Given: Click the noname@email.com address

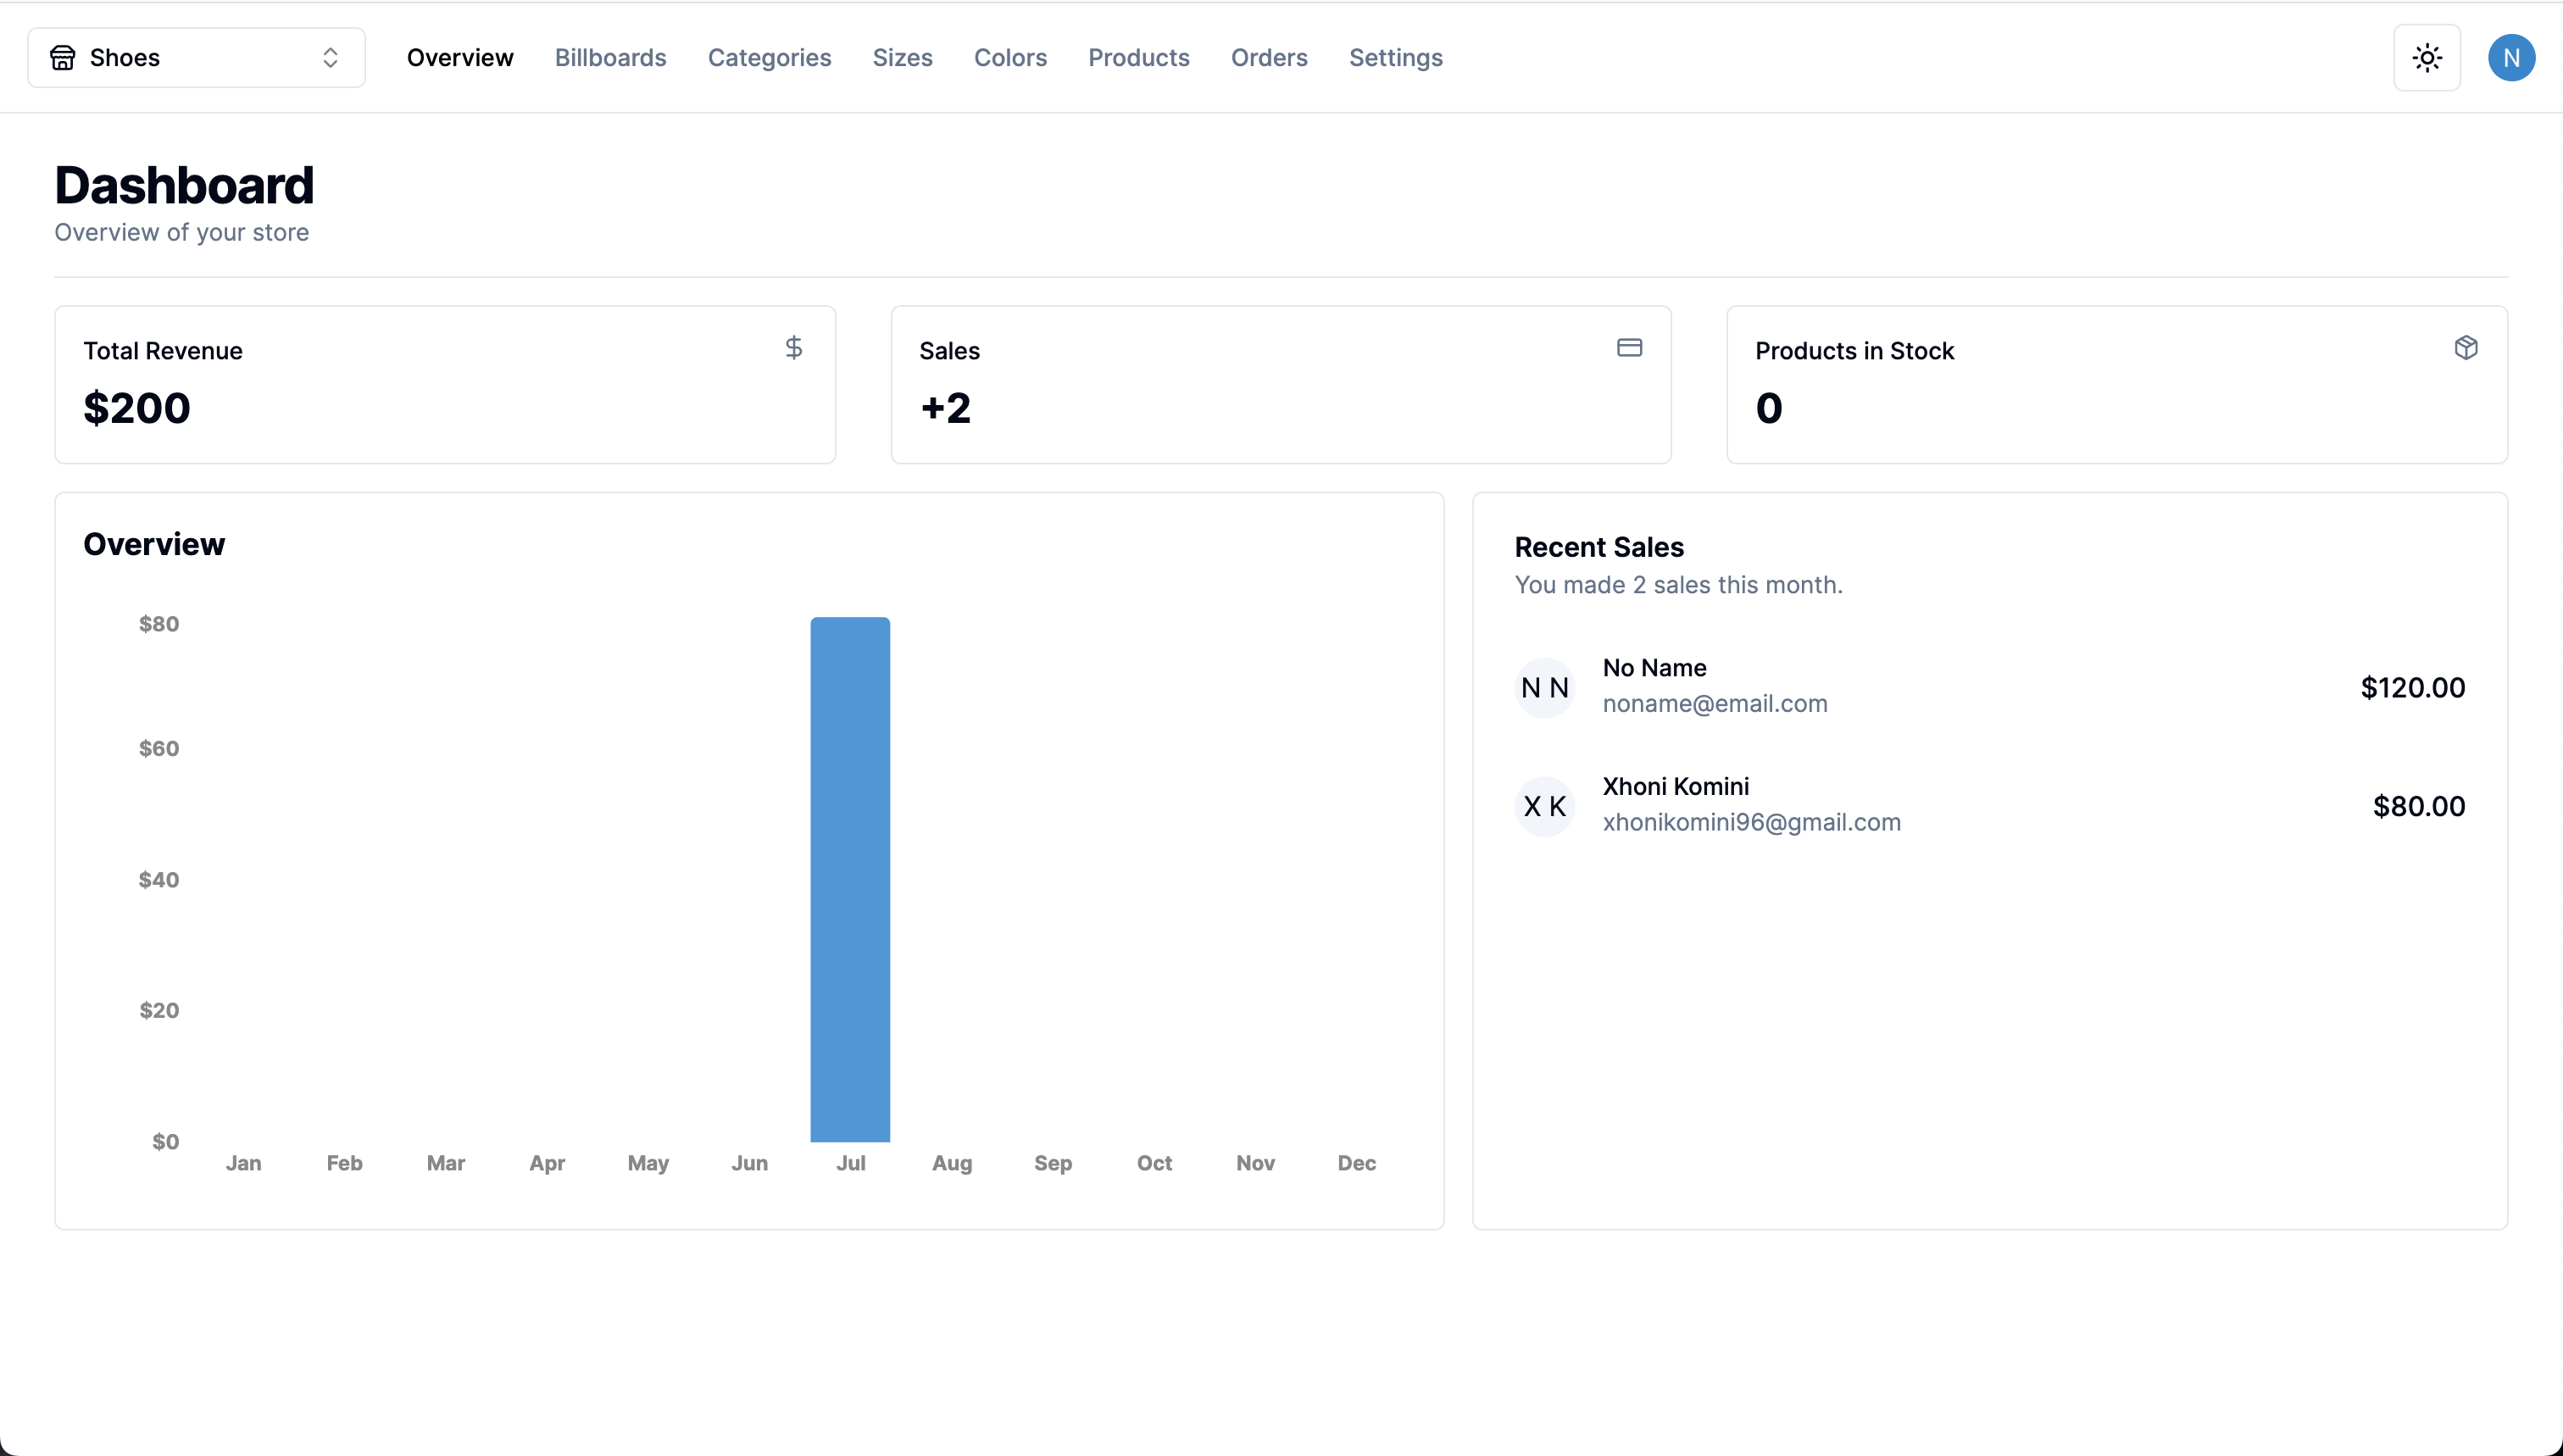Looking at the screenshot, I should click(1715, 704).
